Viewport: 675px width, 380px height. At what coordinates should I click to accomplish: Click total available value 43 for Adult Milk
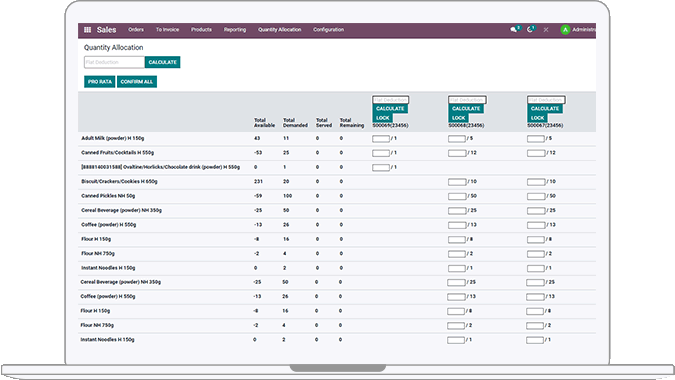click(257, 138)
